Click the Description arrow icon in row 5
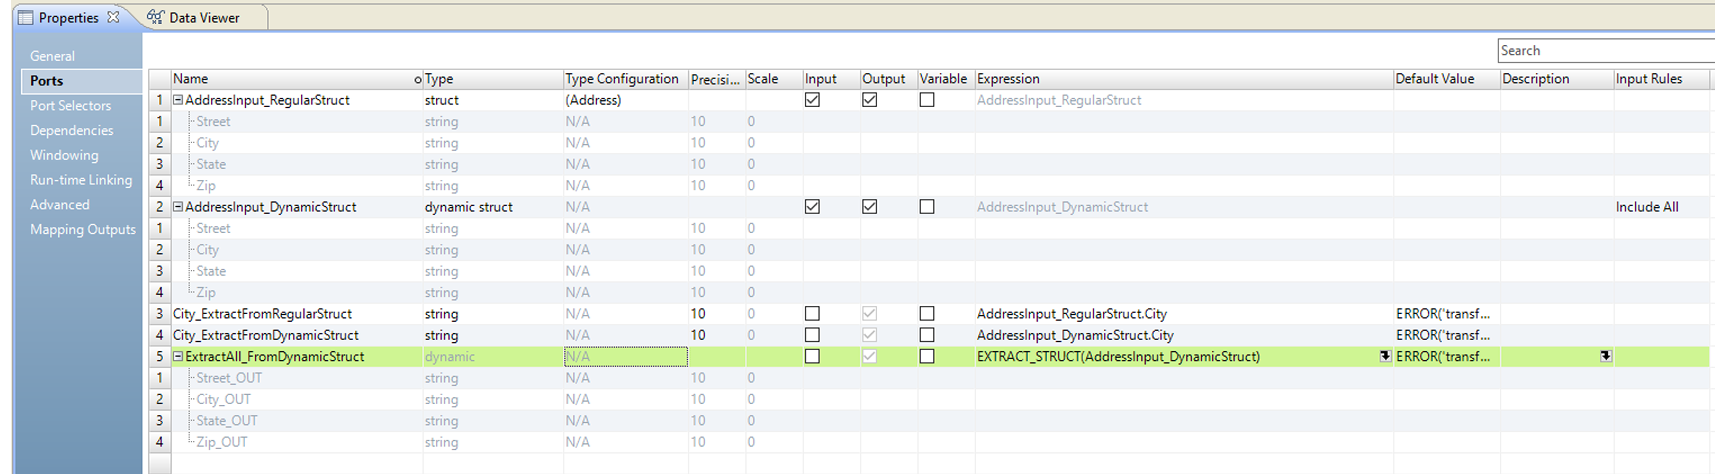Viewport: 1715px width, 474px height. [x=1605, y=356]
